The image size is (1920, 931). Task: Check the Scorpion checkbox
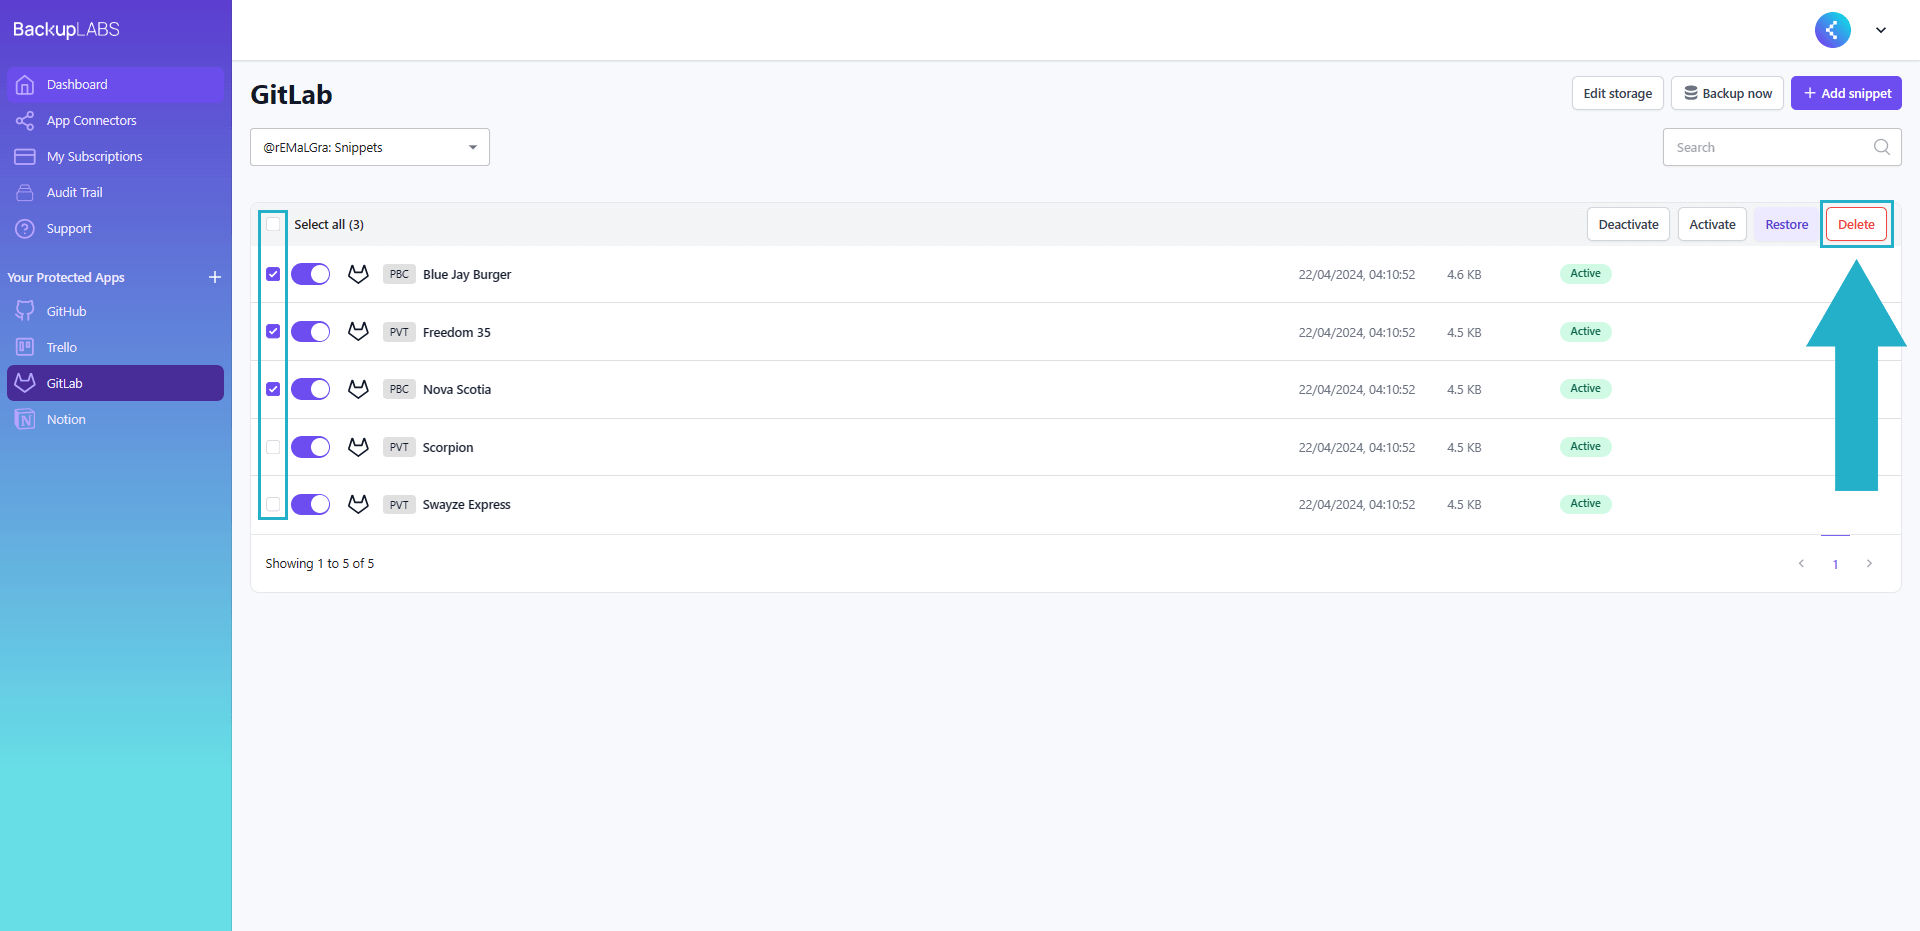(273, 447)
